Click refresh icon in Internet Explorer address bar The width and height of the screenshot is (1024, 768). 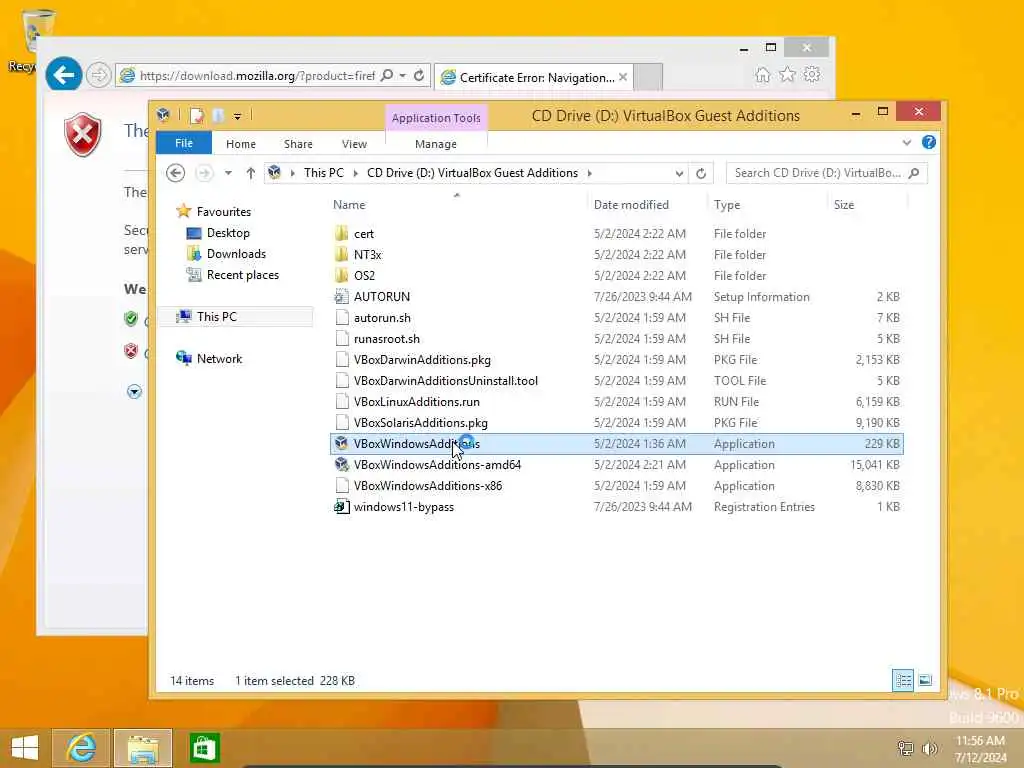pyautogui.click(x=419, y=76)
